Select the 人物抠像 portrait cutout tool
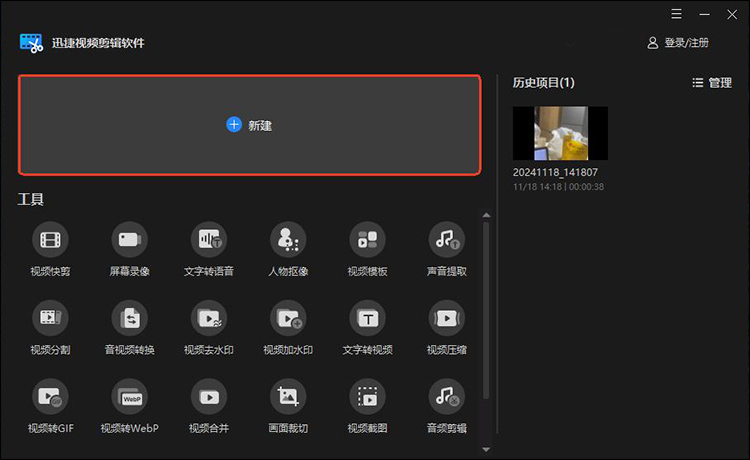Image resolution: width=750 pixels, height=460 pixels. [x=288, y=249]
